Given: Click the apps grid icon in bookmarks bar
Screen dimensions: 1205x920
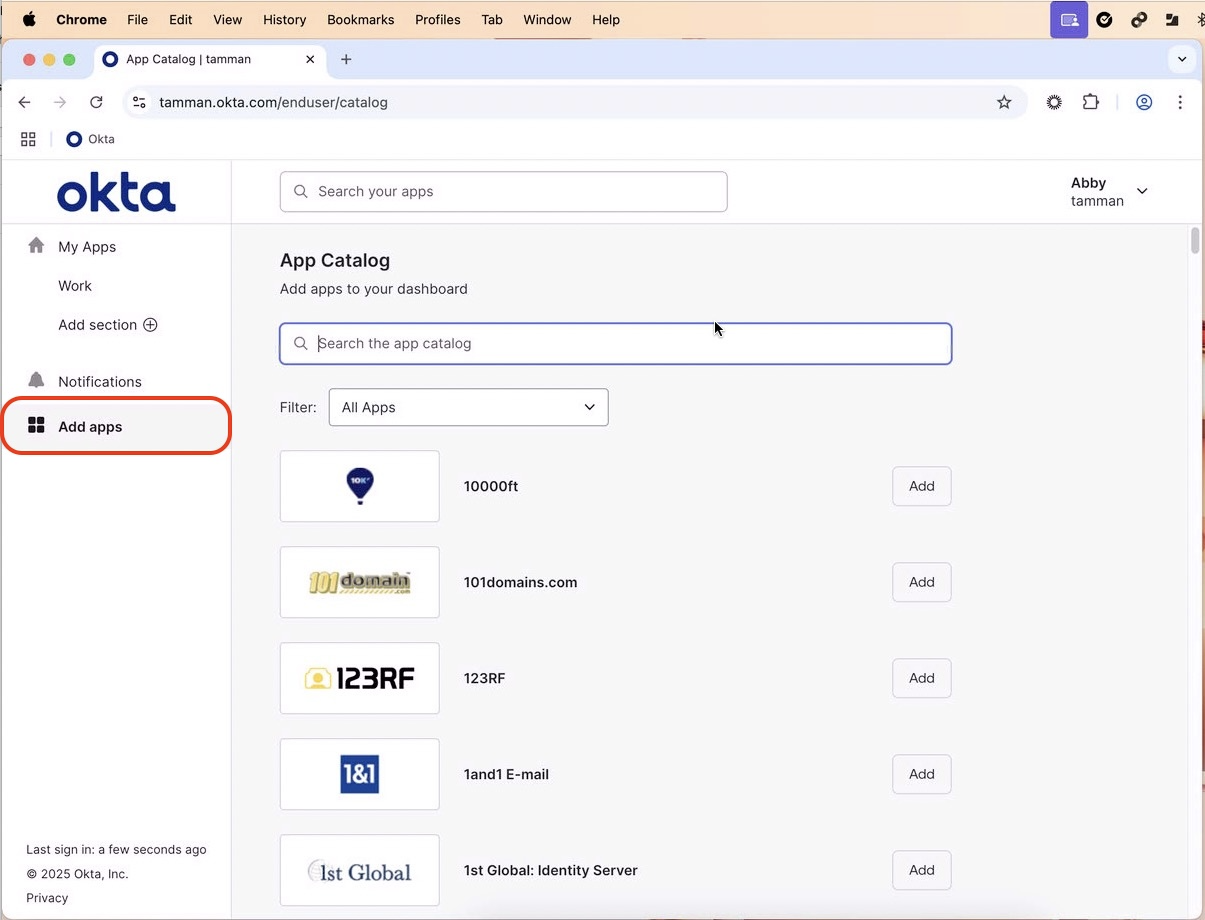Looking at the screenshot, I should (x=28, y=139).
